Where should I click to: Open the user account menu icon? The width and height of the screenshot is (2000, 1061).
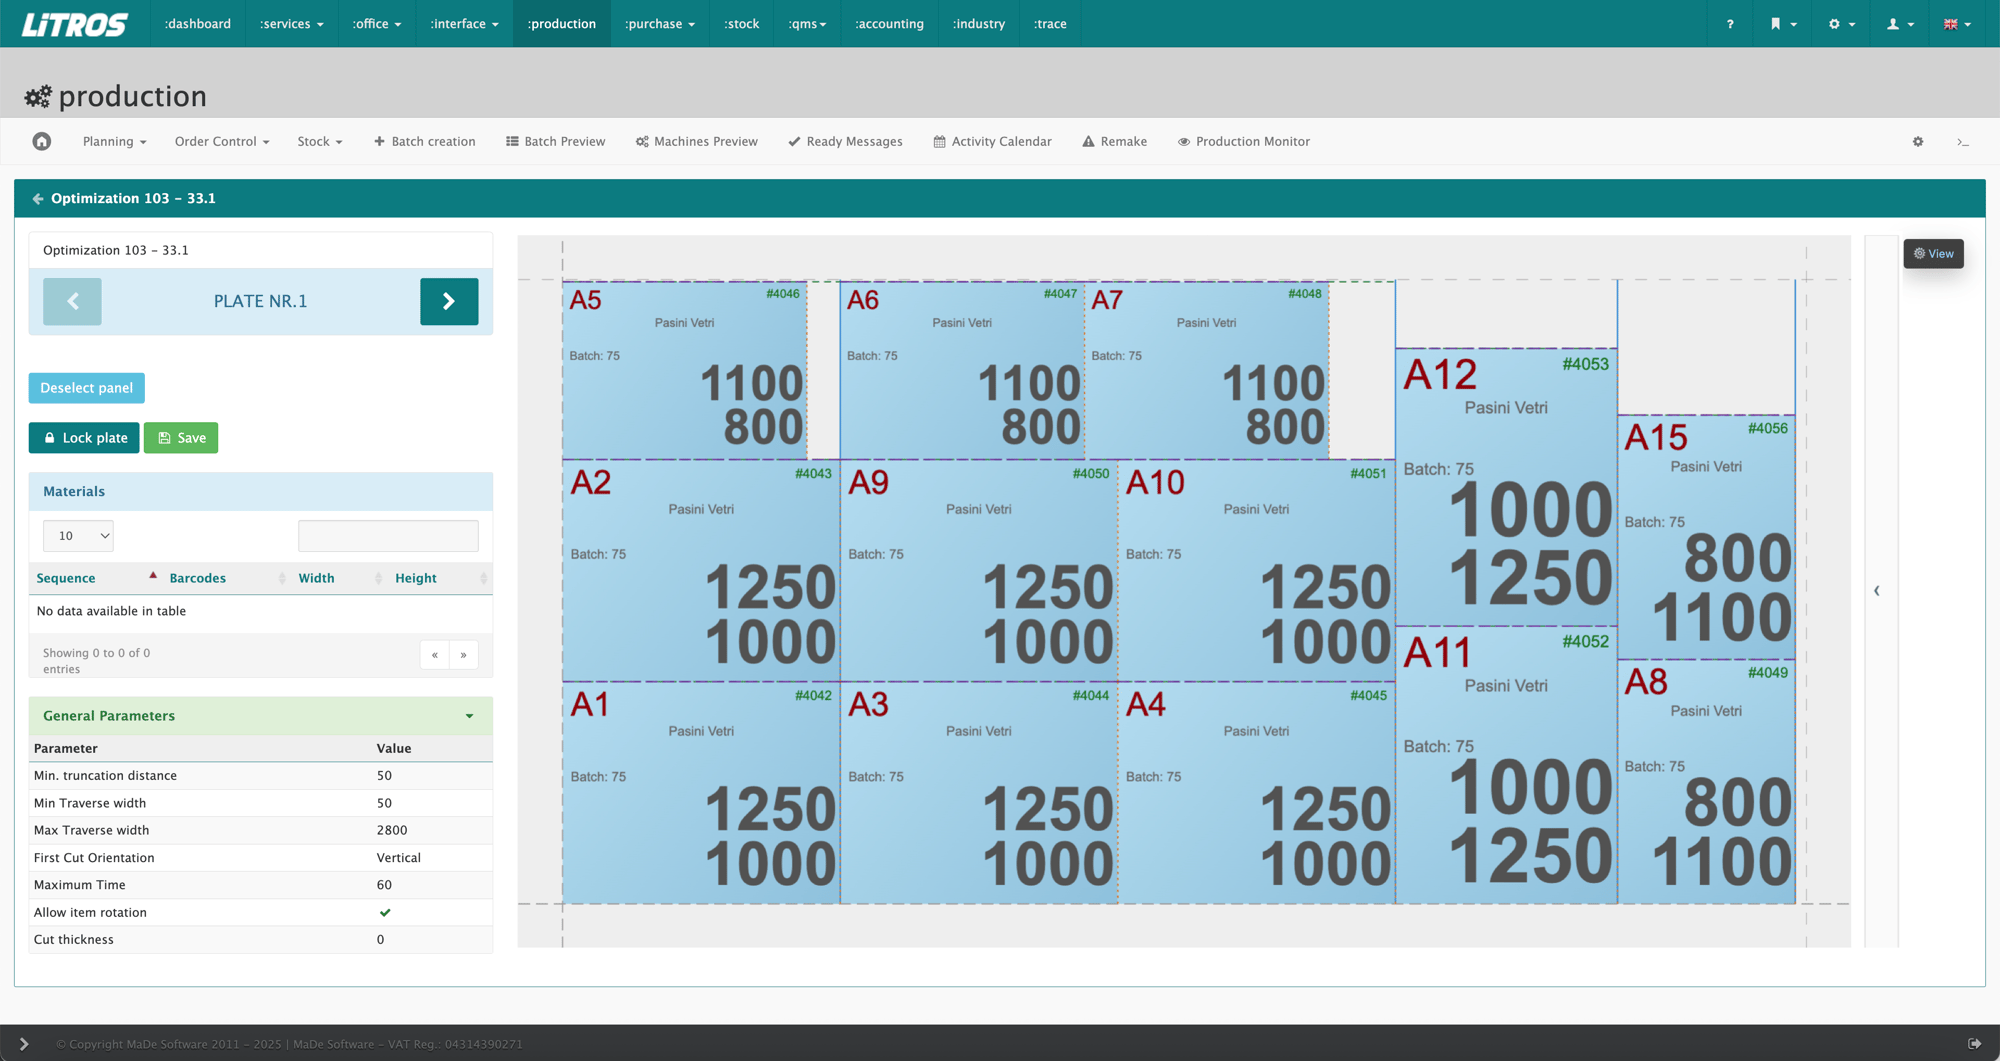(1901, 24)
